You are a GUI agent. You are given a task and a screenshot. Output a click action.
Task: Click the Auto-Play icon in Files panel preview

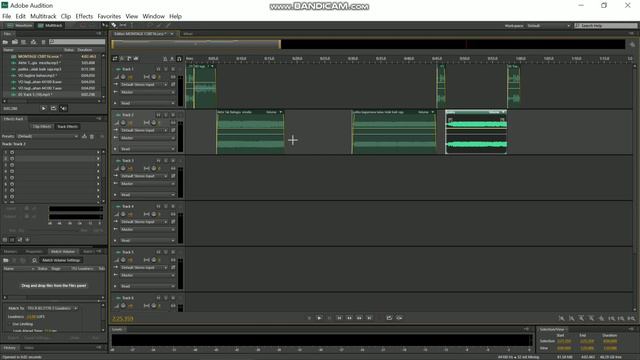click(x=63, y=108)
